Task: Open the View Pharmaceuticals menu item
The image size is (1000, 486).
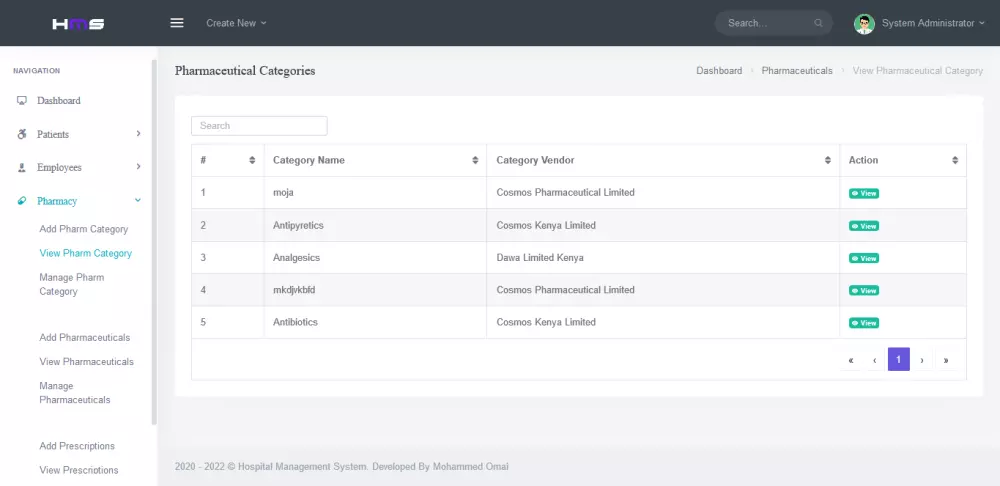Action: (86, 362)
